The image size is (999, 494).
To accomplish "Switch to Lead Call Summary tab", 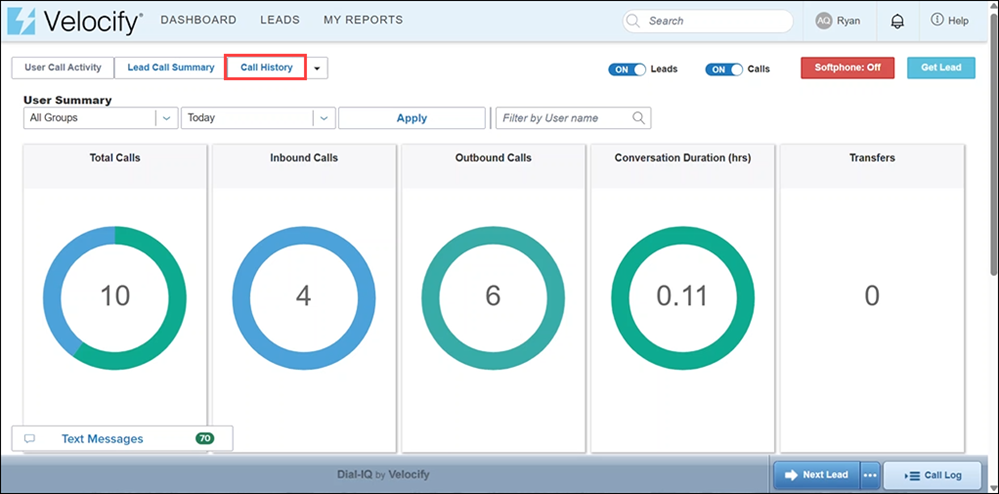I will [171, 68].
